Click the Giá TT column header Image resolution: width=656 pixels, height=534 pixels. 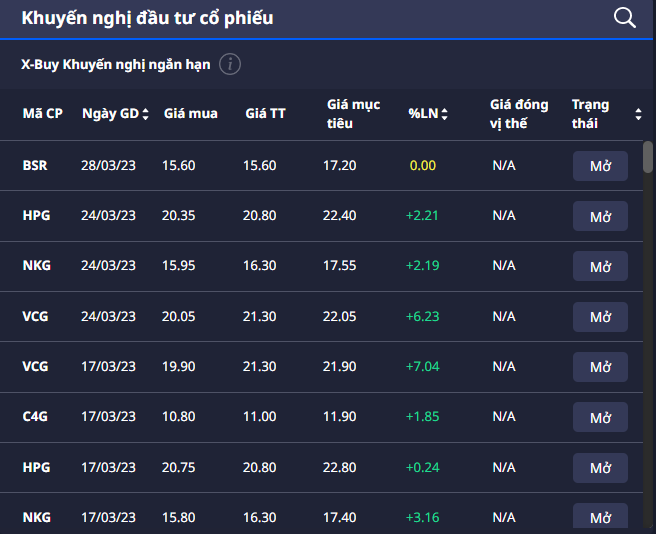(265, 114)
